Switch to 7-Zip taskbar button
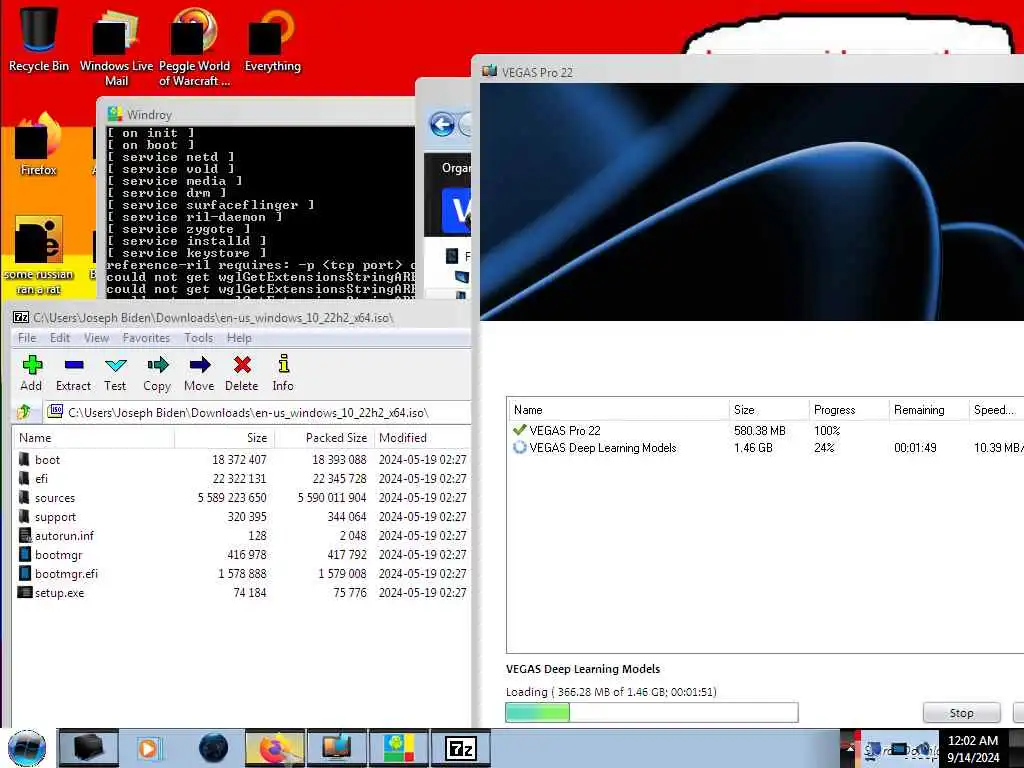The height and width of the screenshot is (768, 1024). point(461,748)
